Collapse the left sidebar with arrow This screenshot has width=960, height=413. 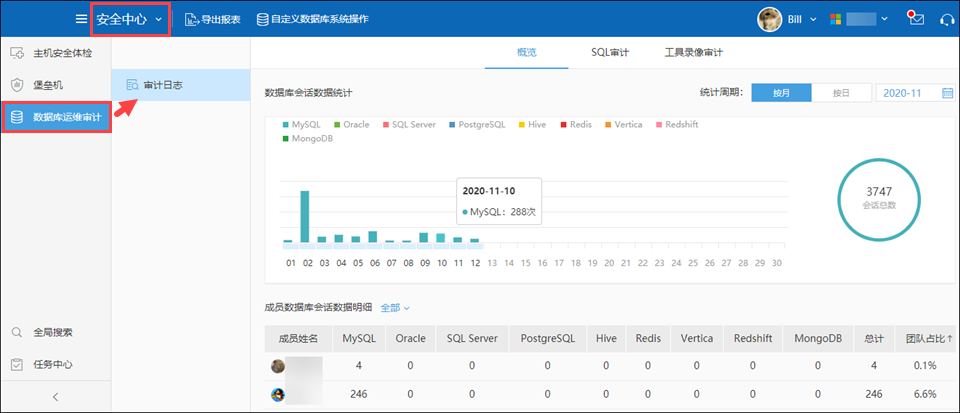click(55, 397)
